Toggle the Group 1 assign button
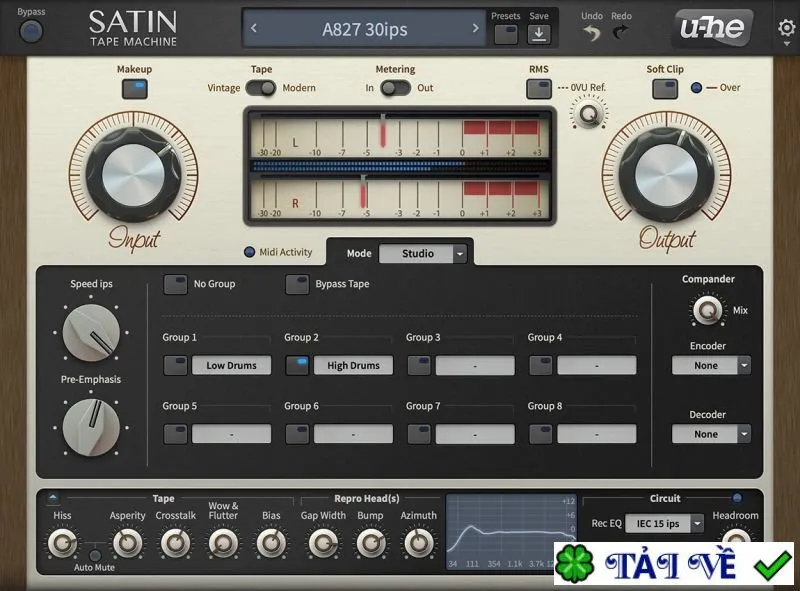 tap(175, 365)
